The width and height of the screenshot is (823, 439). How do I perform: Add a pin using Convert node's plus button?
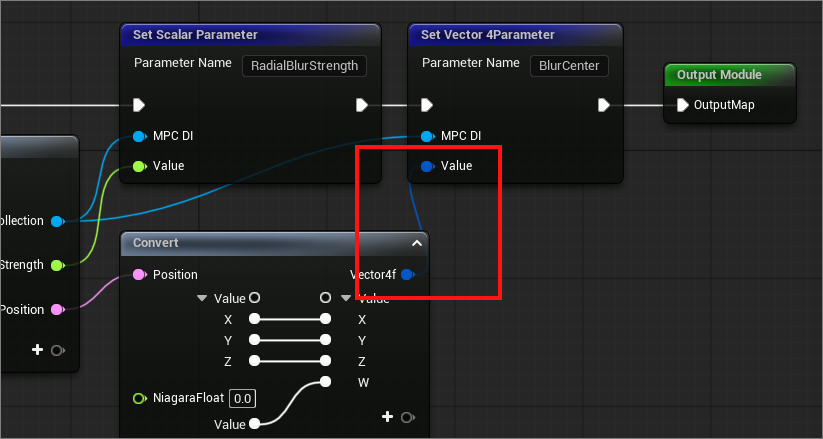click(387, 417)
